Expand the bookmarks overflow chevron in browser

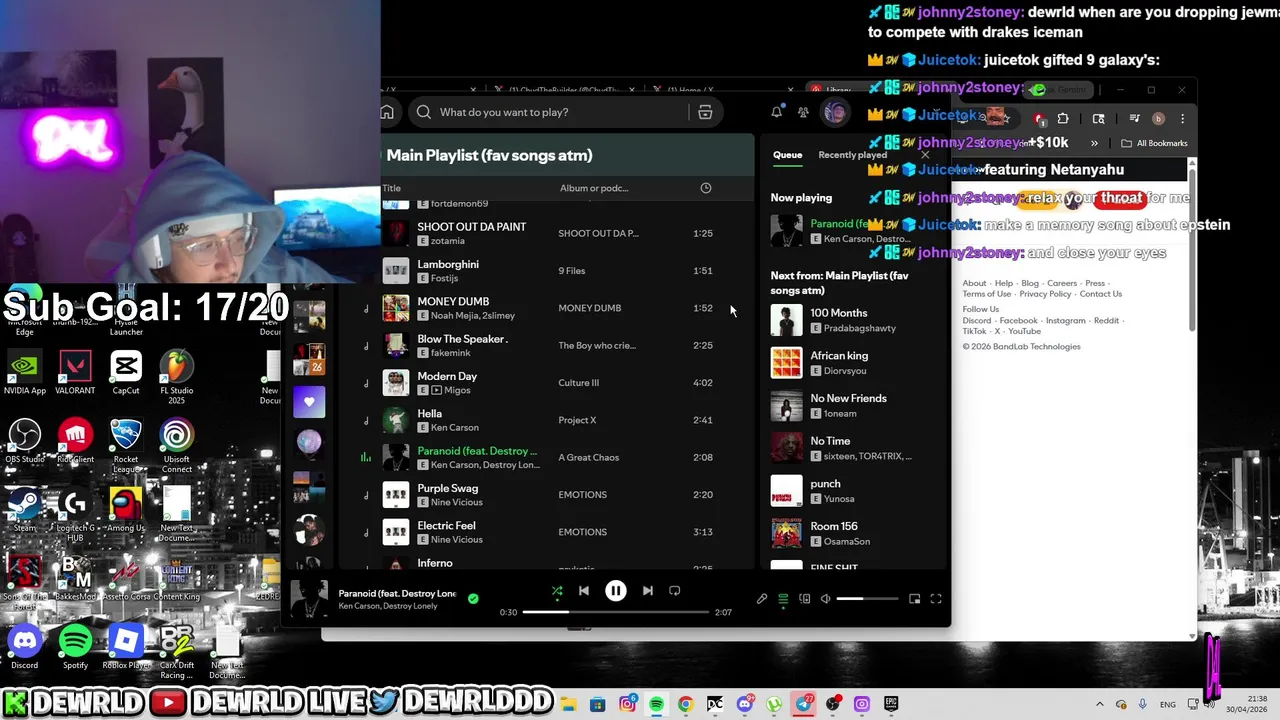pos(1094,143)
